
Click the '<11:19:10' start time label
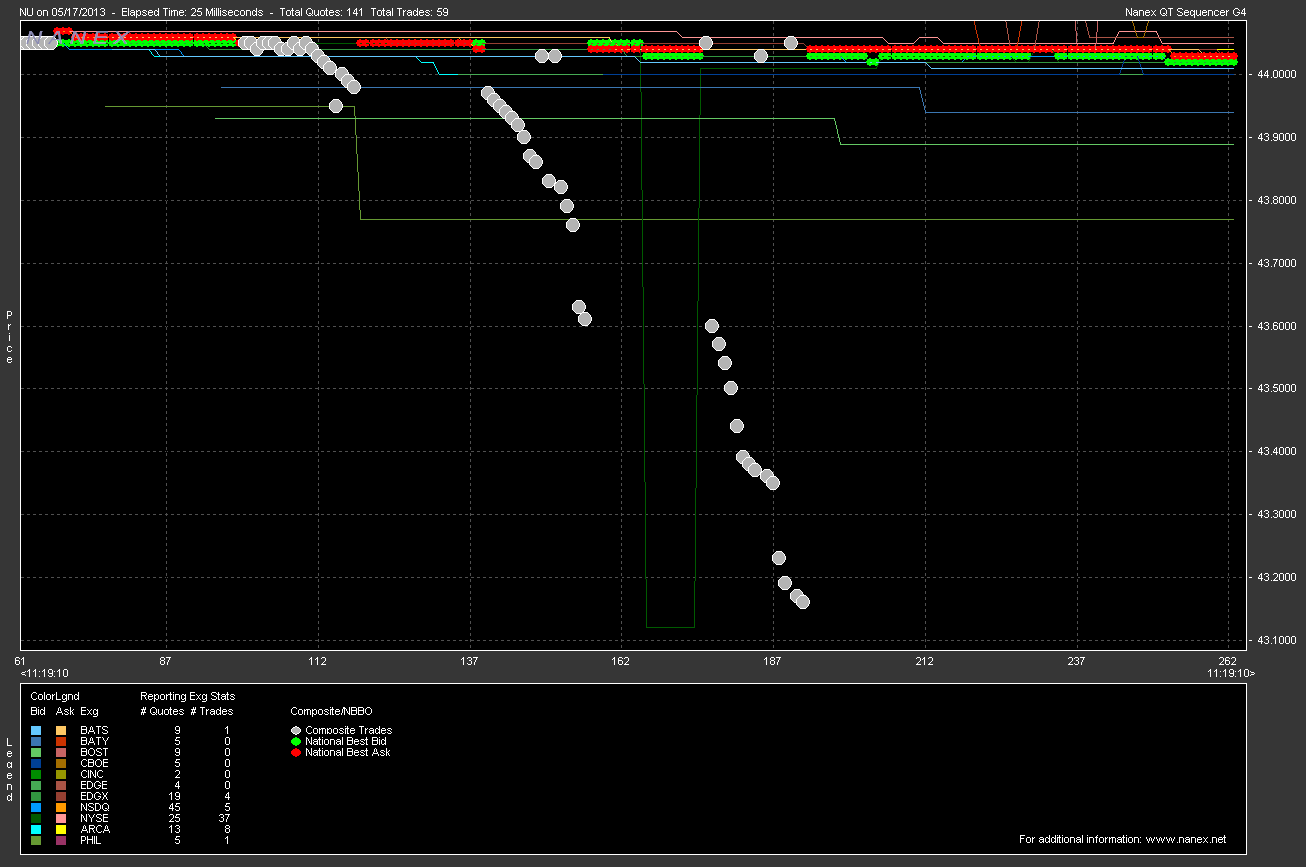point(44,674)
